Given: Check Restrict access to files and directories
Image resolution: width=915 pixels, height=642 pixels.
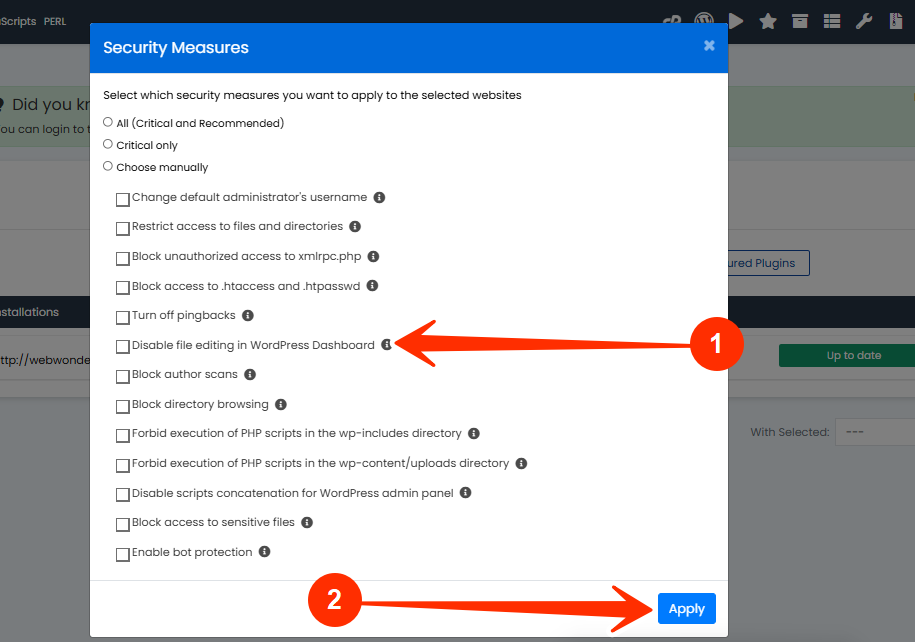Looking at the screenshot, I should (123, 228).
